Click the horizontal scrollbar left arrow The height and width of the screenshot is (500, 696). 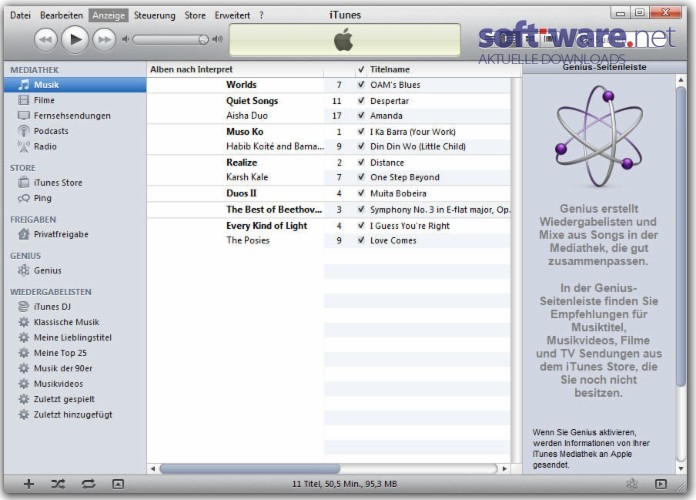pos(153,468)
